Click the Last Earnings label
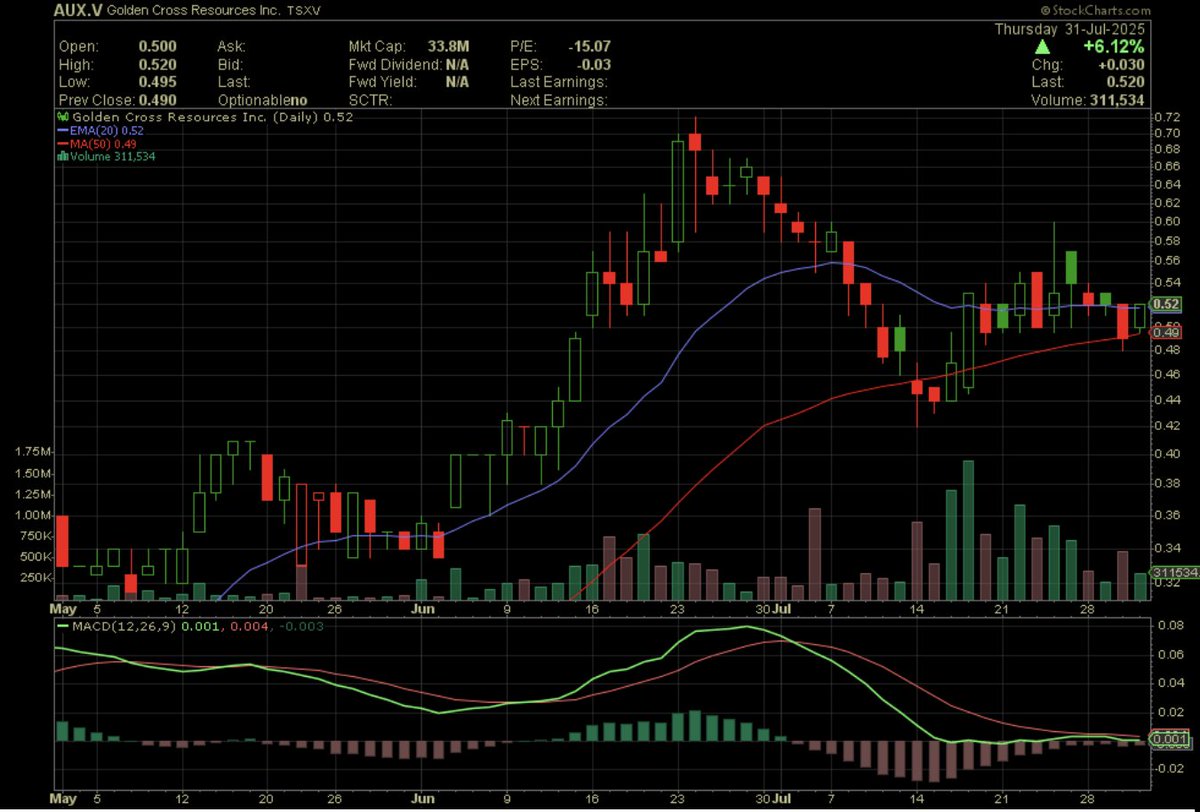Screen dimensions: 1200x812 click(558, 83)
